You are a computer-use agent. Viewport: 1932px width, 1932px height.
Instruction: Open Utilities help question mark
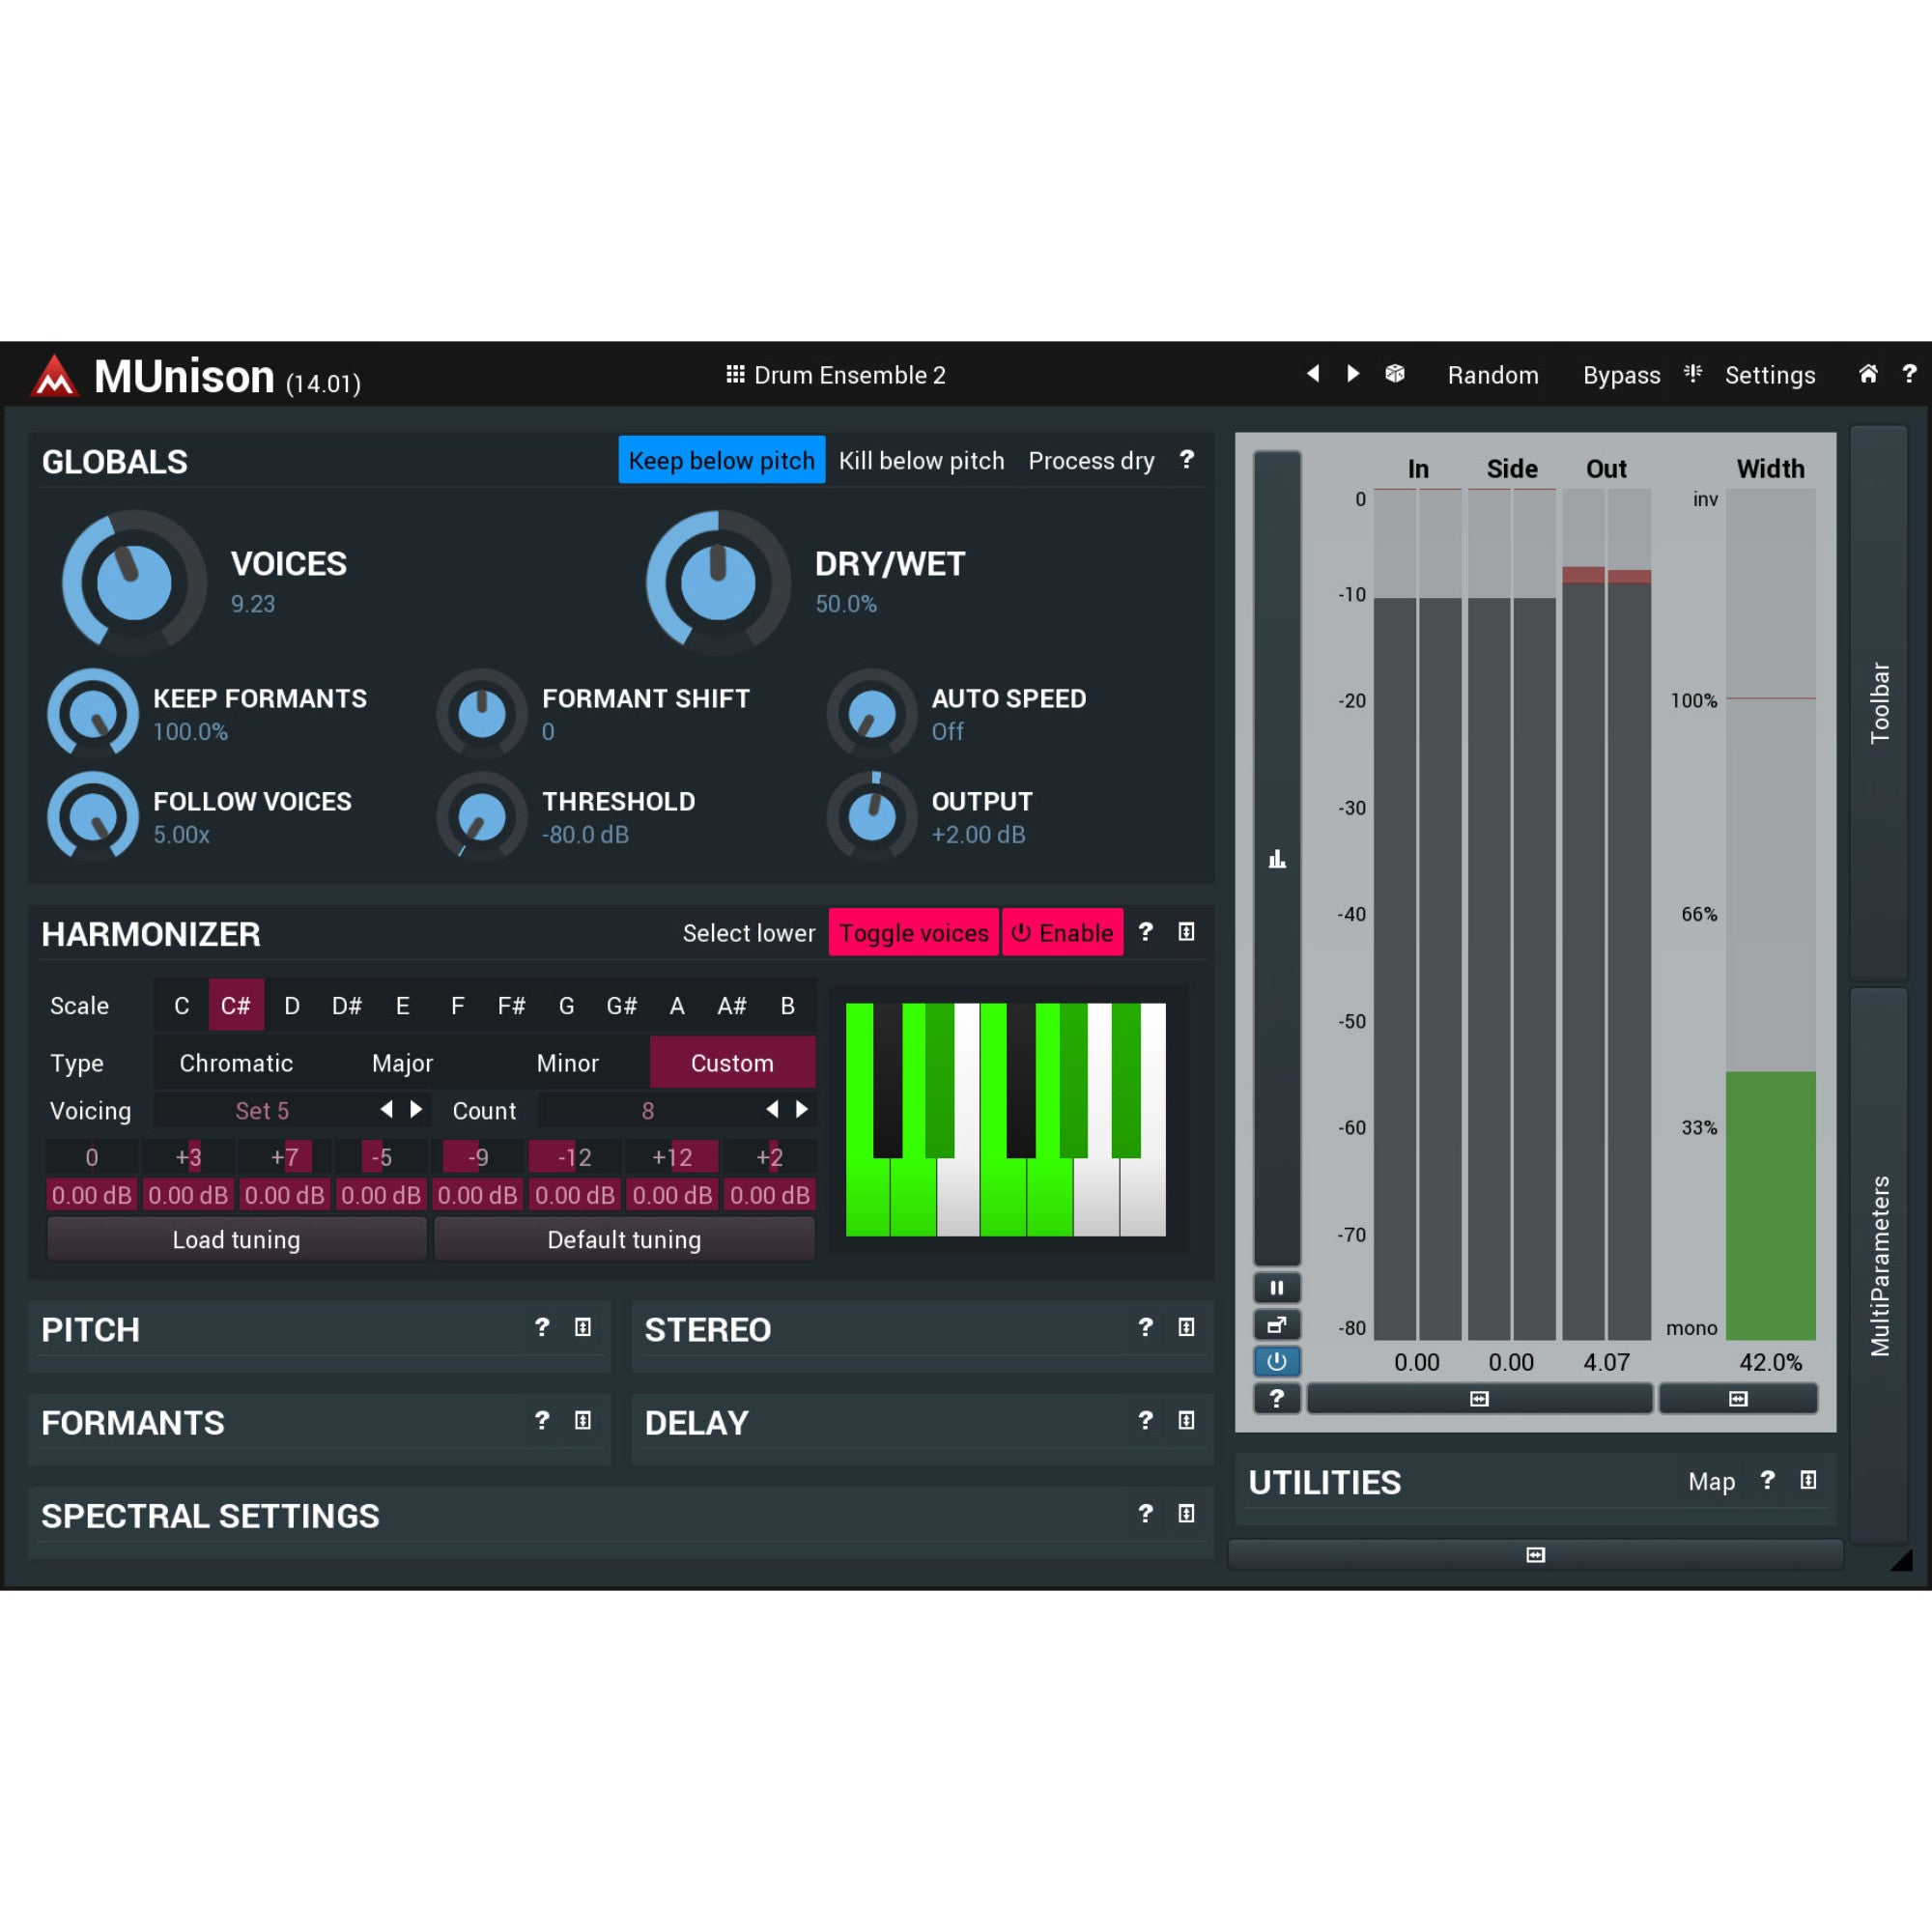click(x=1767, y=1480)
